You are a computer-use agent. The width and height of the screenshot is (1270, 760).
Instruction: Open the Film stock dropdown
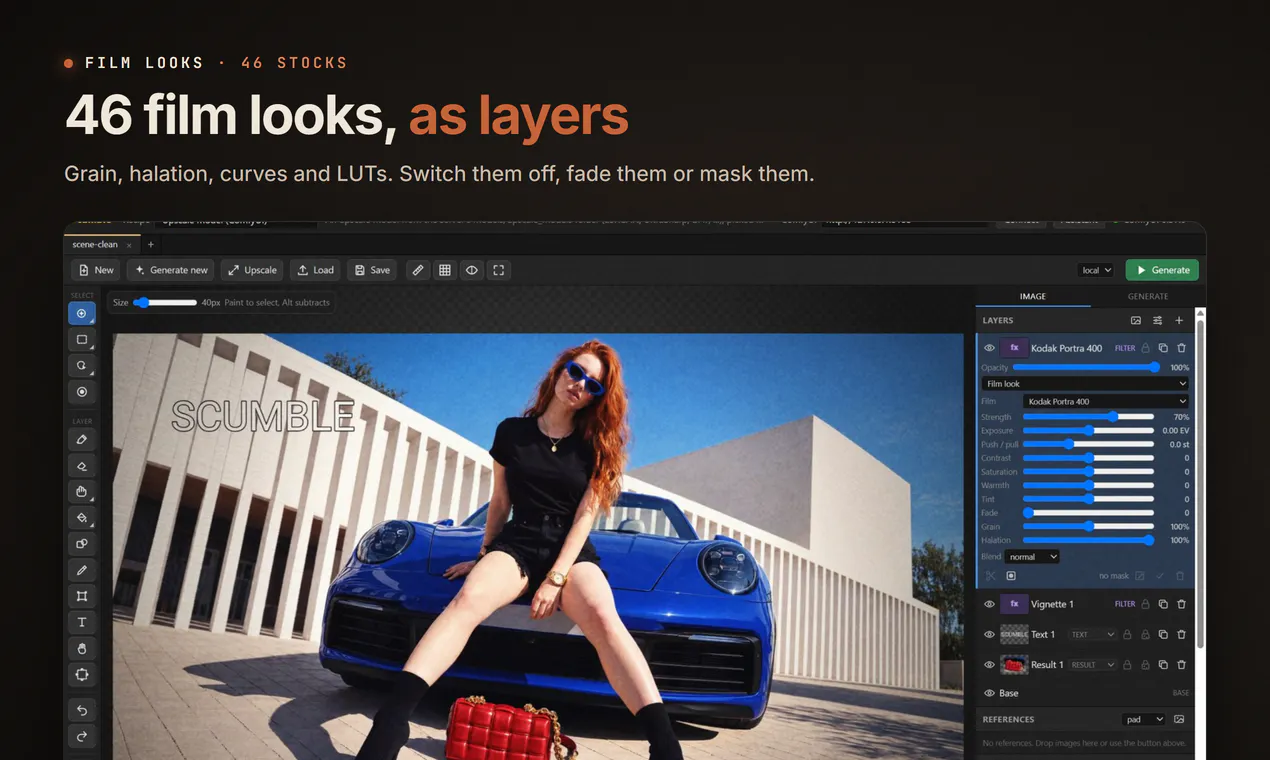tap(1105, 402)
